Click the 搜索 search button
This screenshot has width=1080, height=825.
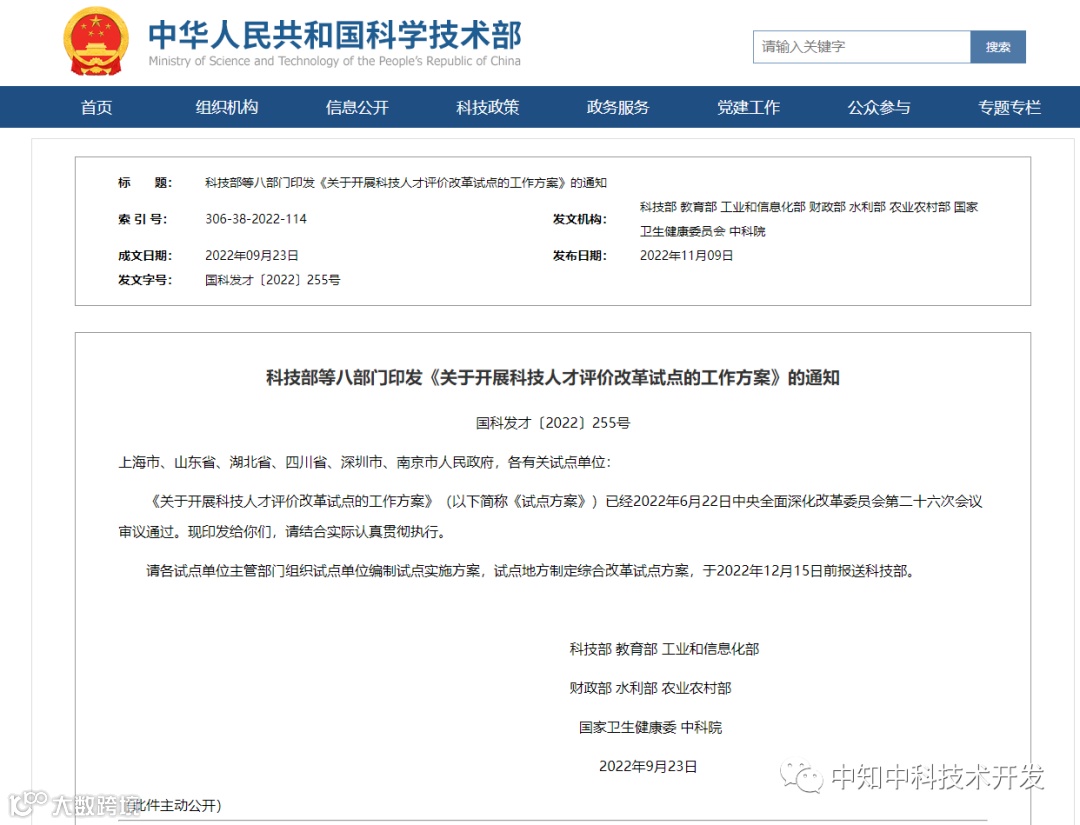998,47
